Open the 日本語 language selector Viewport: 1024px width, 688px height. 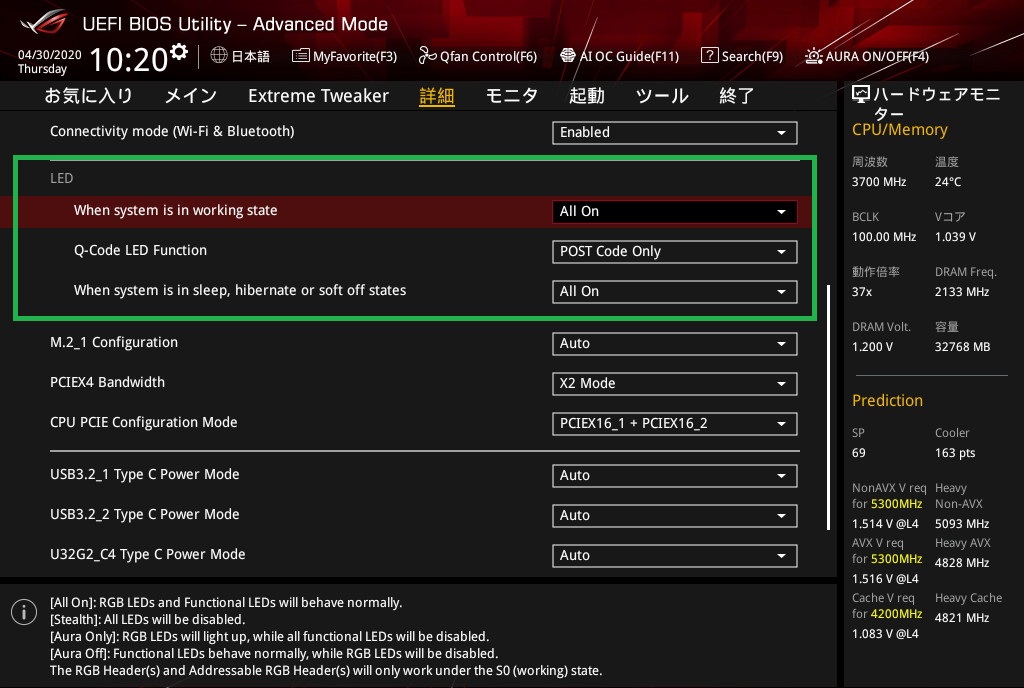click(240, 56)
